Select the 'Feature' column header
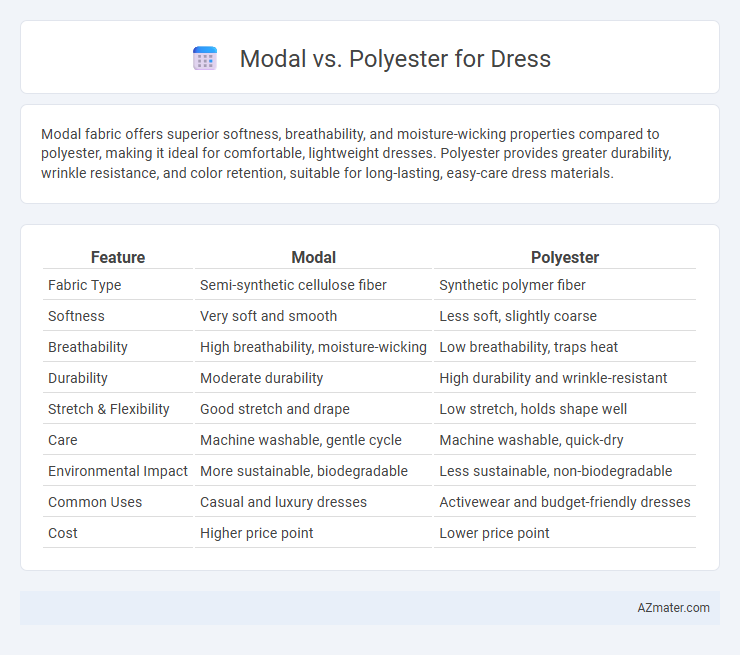 click(118, 257)
